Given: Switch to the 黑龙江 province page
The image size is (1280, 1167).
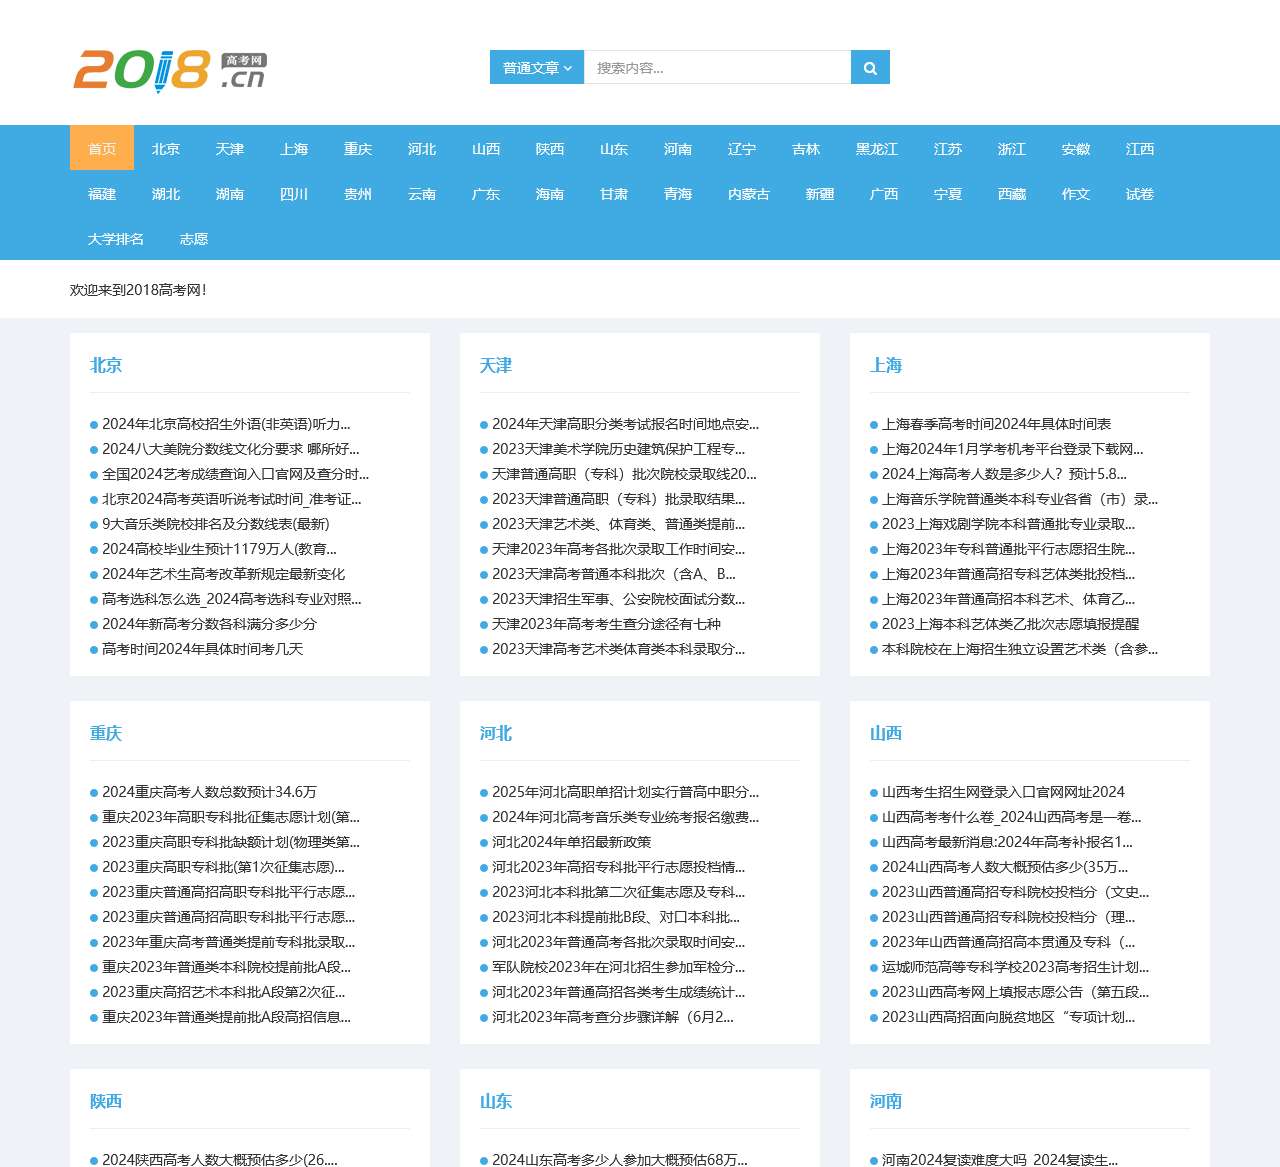Looking at the screenshot, I should point(876,148).
